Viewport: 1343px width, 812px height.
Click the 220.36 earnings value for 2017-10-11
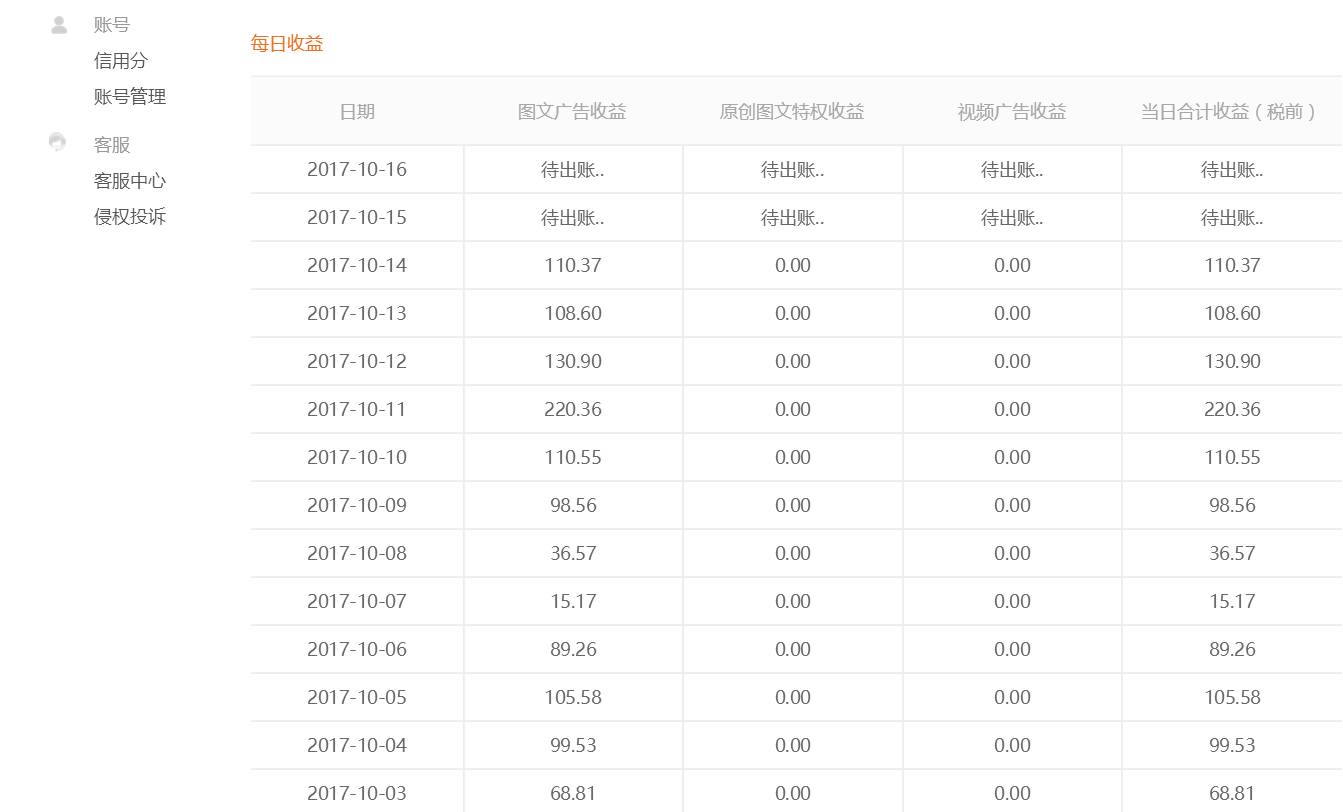point(573,409)
